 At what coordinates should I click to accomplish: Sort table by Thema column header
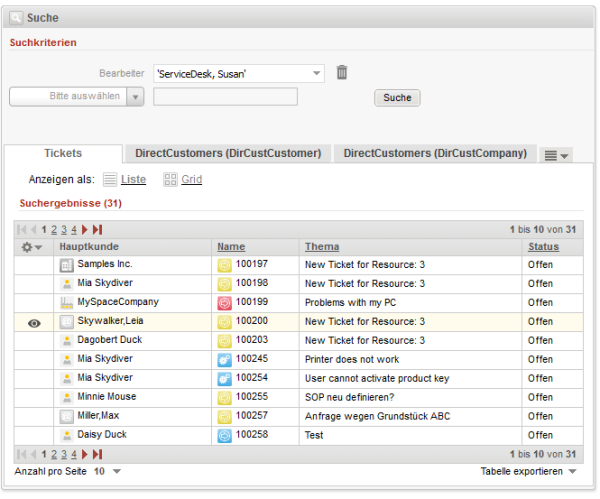(x=322, y=247)
